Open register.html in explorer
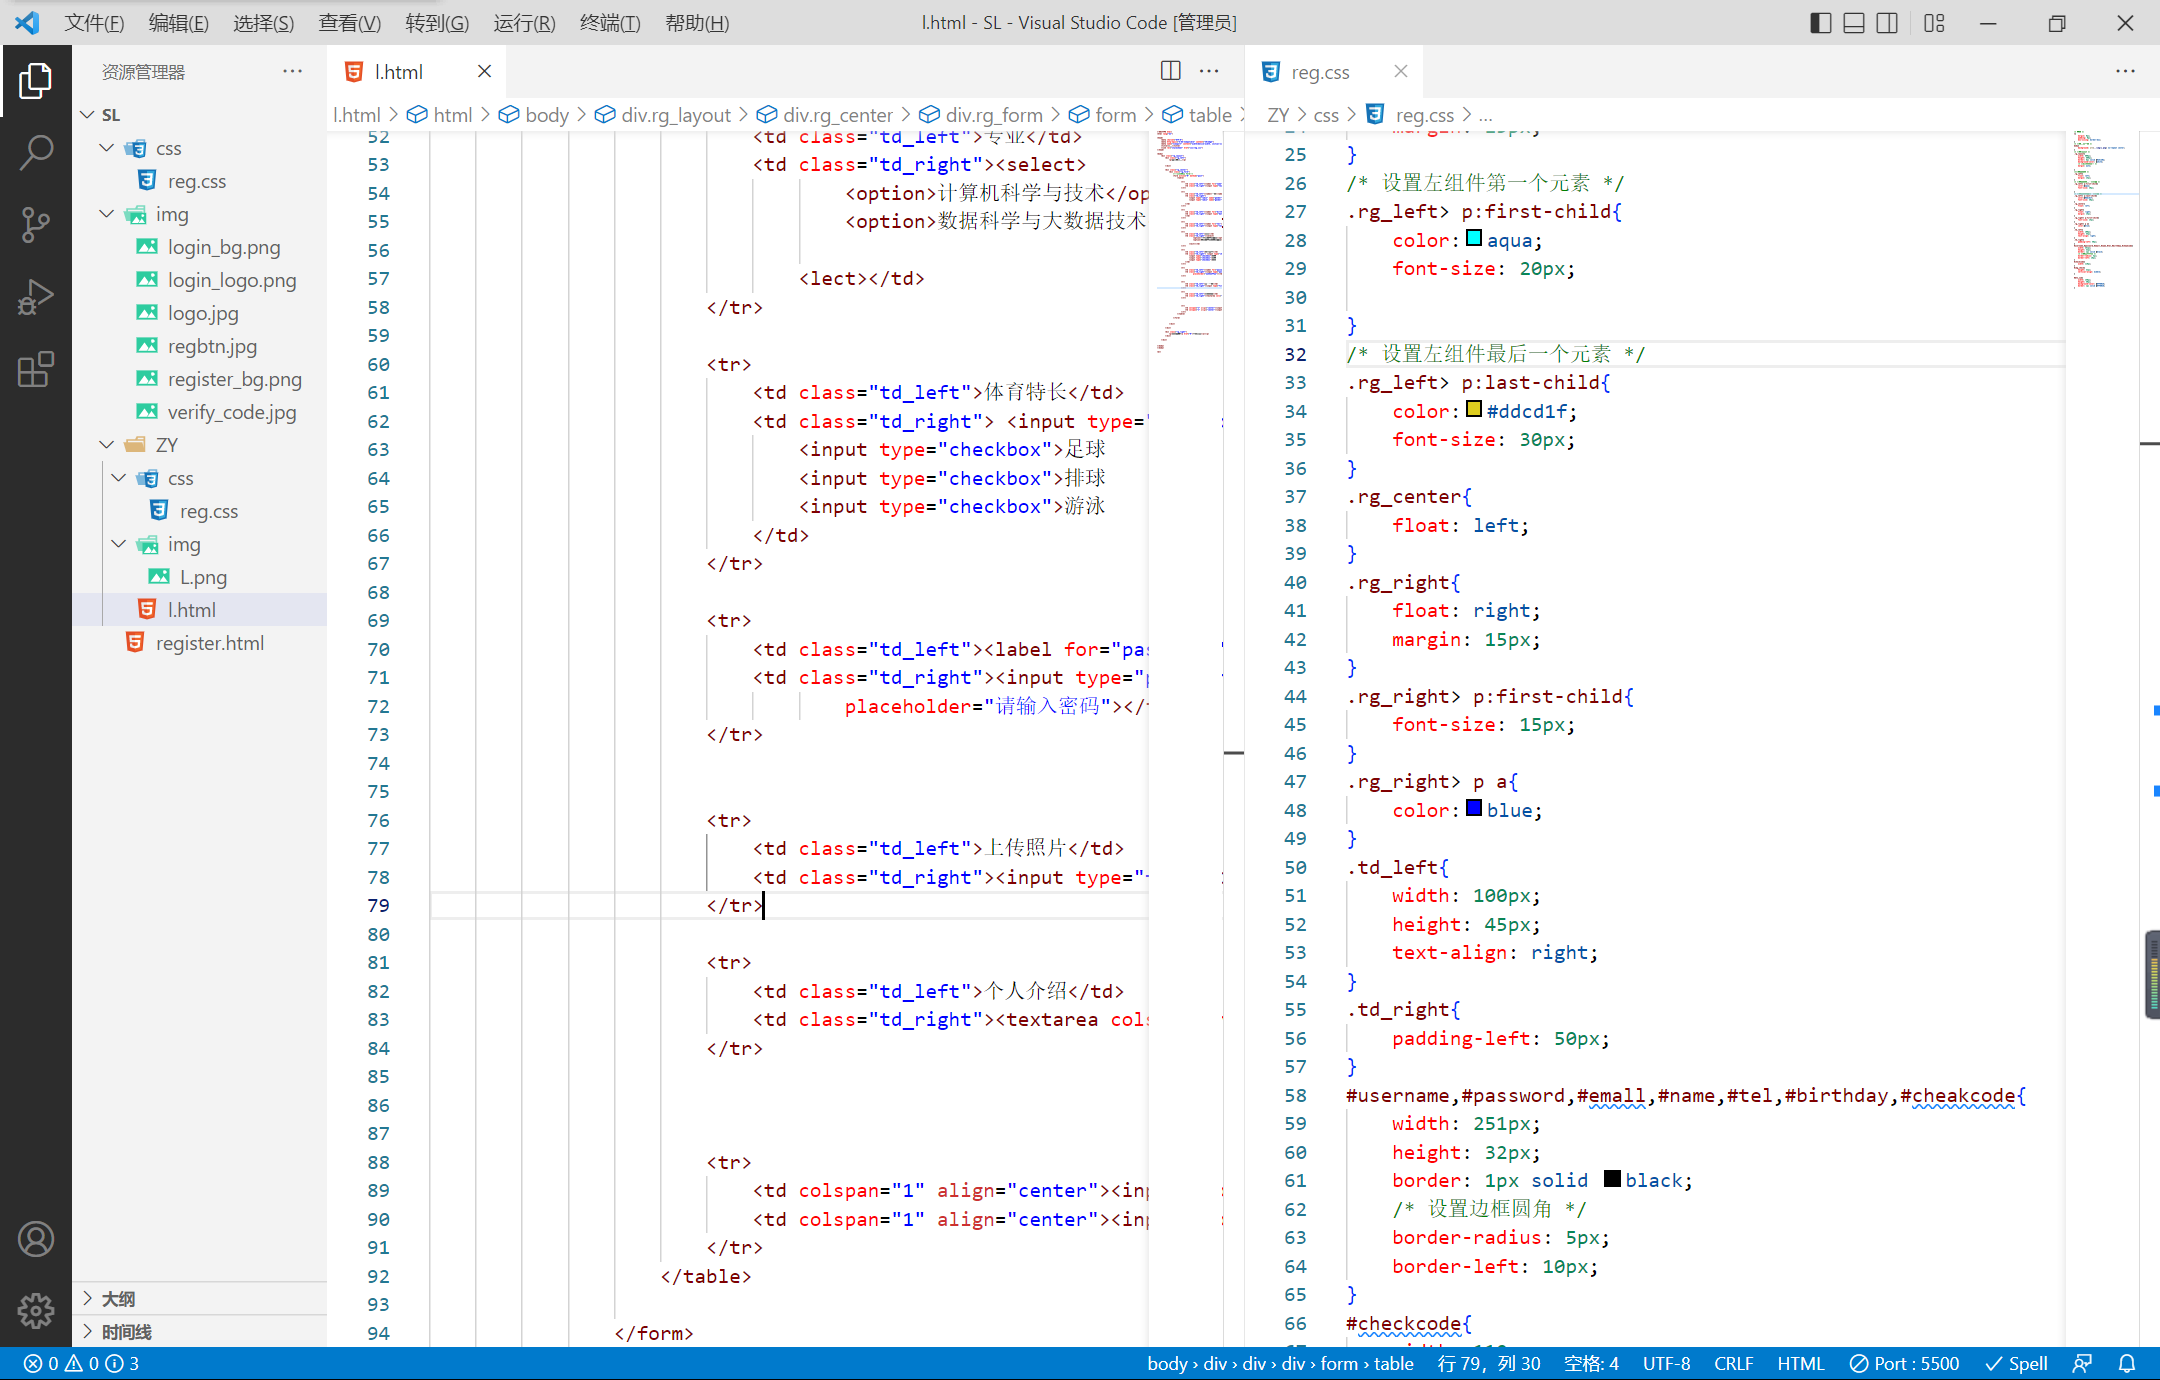The image size is (2160, 1380). (209, 643)
